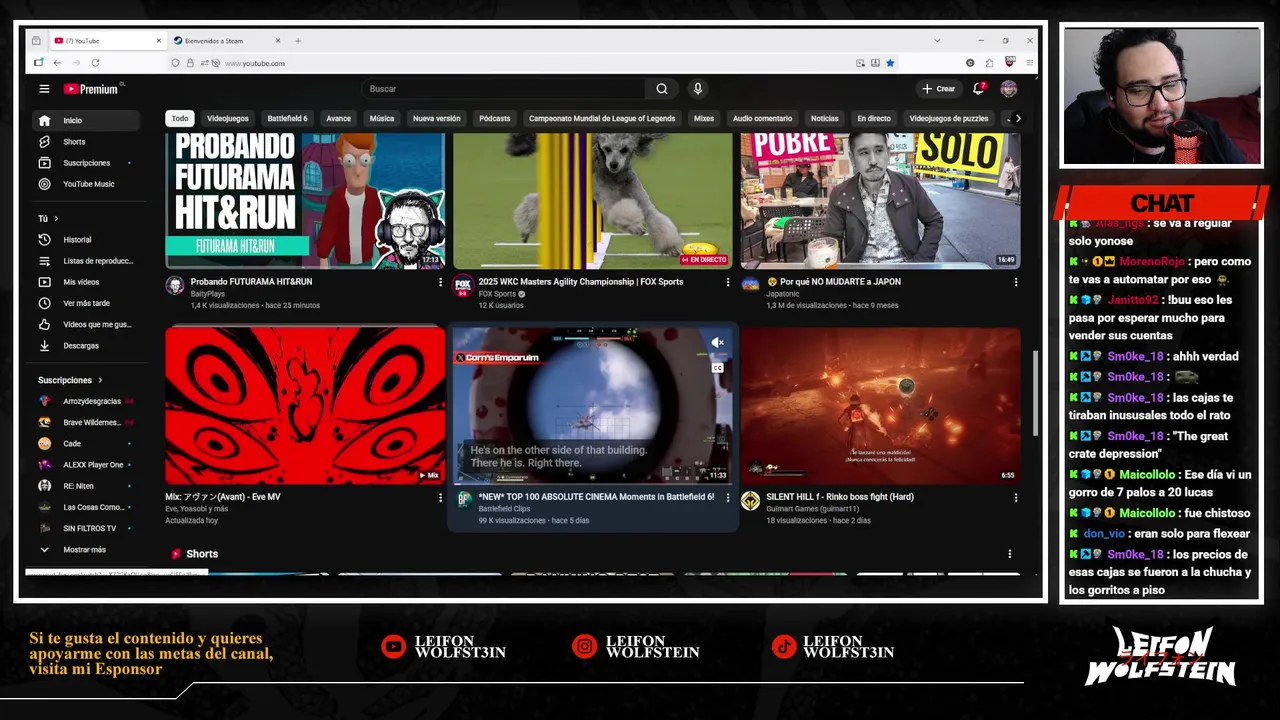Open Historial in sidebar

coord(84,240)
